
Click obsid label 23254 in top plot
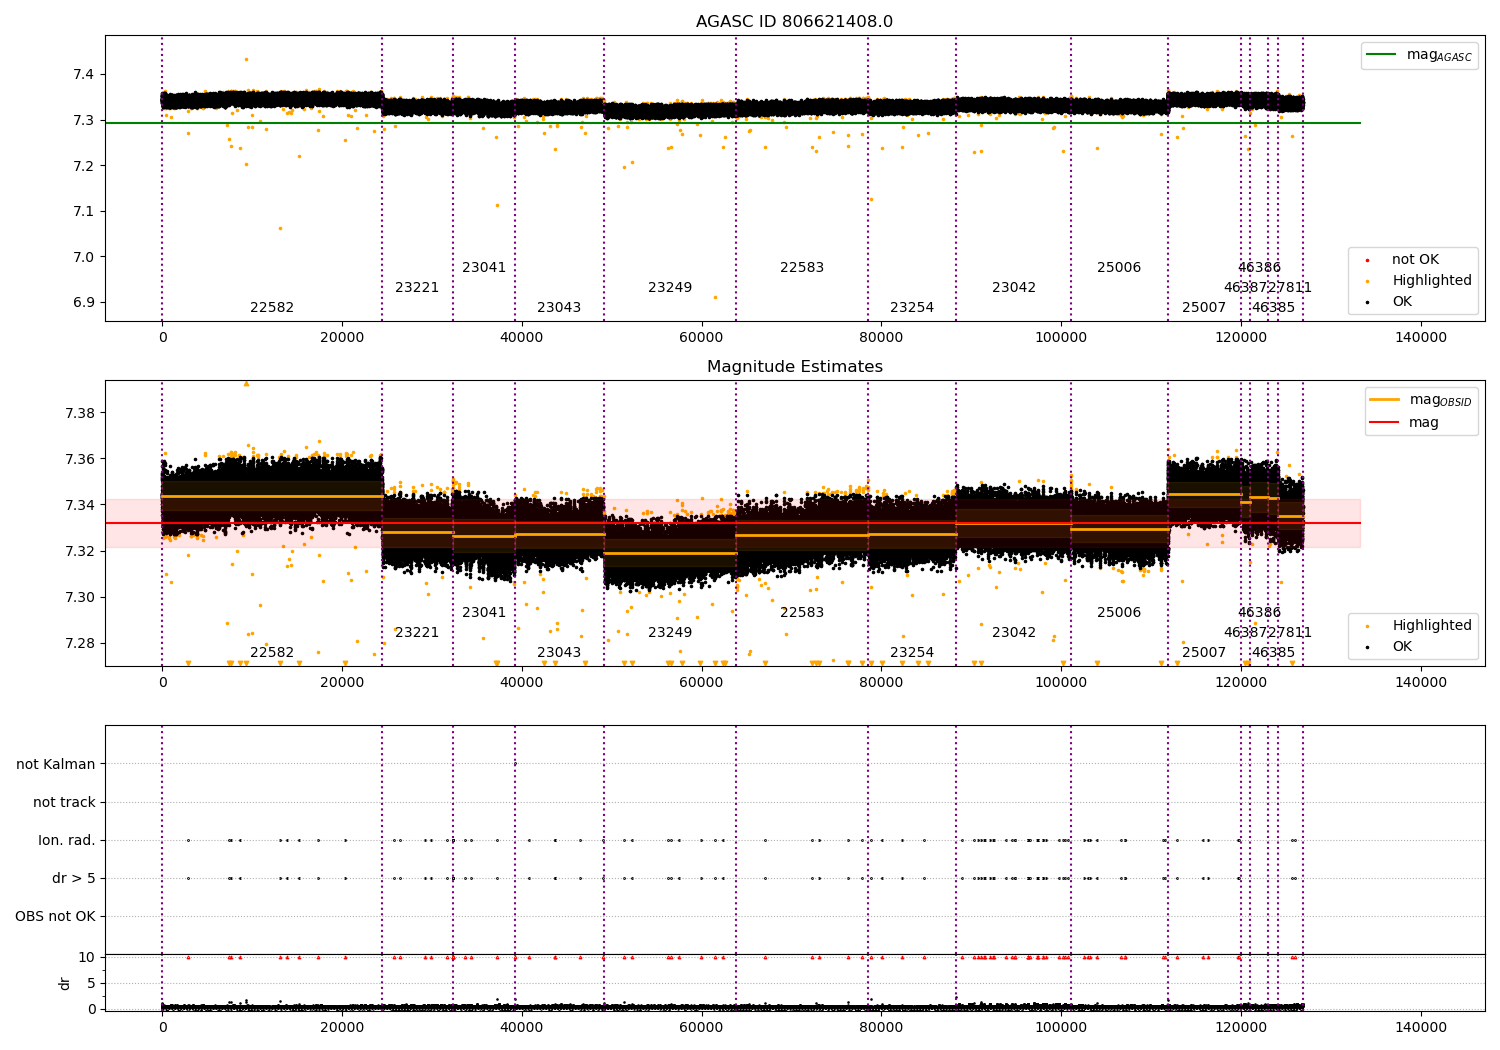click(x=912, y=308)
